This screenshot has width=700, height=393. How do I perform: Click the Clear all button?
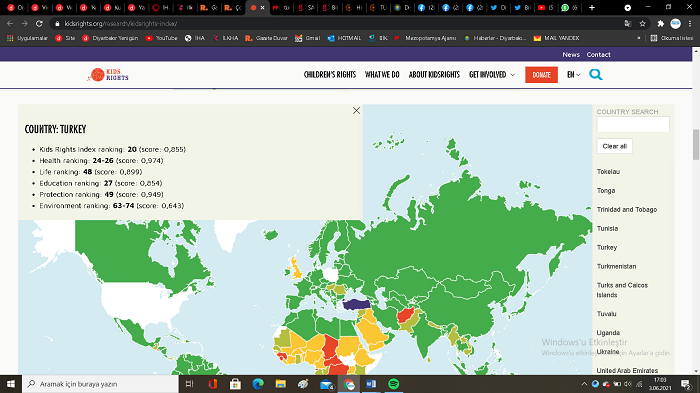tap(614, 146)
